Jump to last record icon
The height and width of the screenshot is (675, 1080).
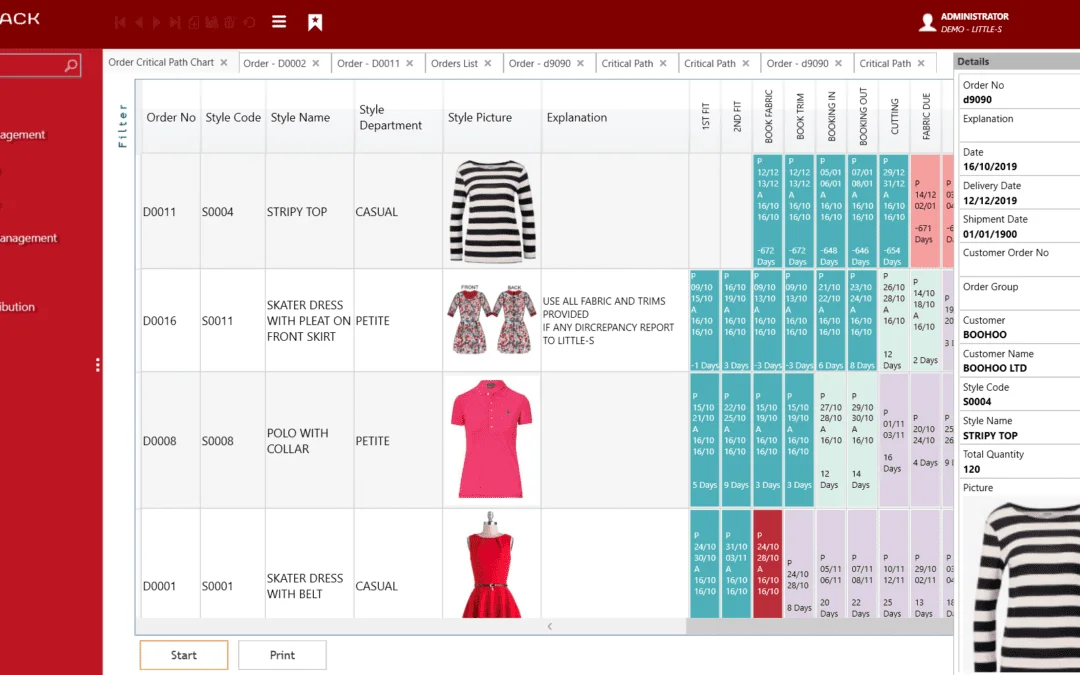point(175,23)
